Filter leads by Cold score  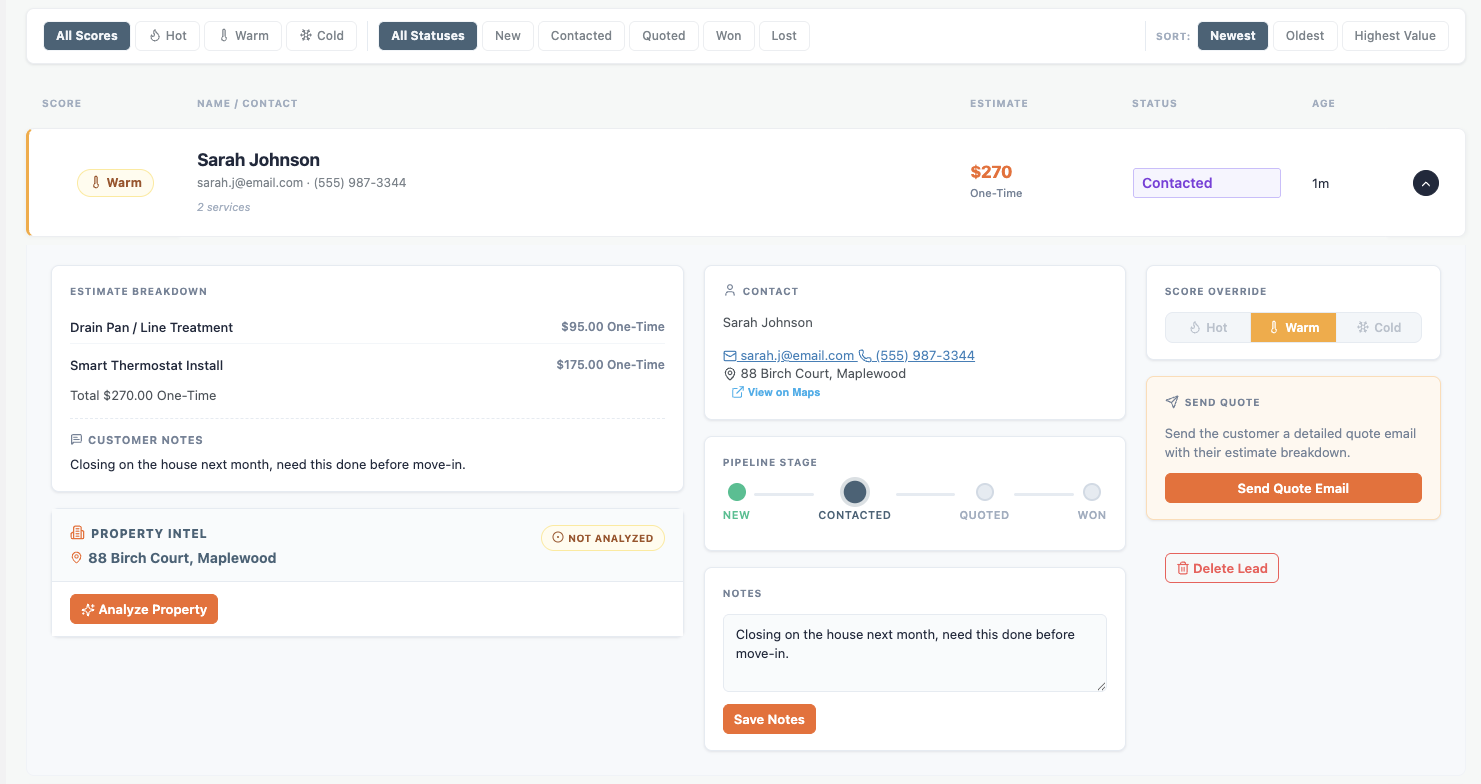tap(321, 36)
